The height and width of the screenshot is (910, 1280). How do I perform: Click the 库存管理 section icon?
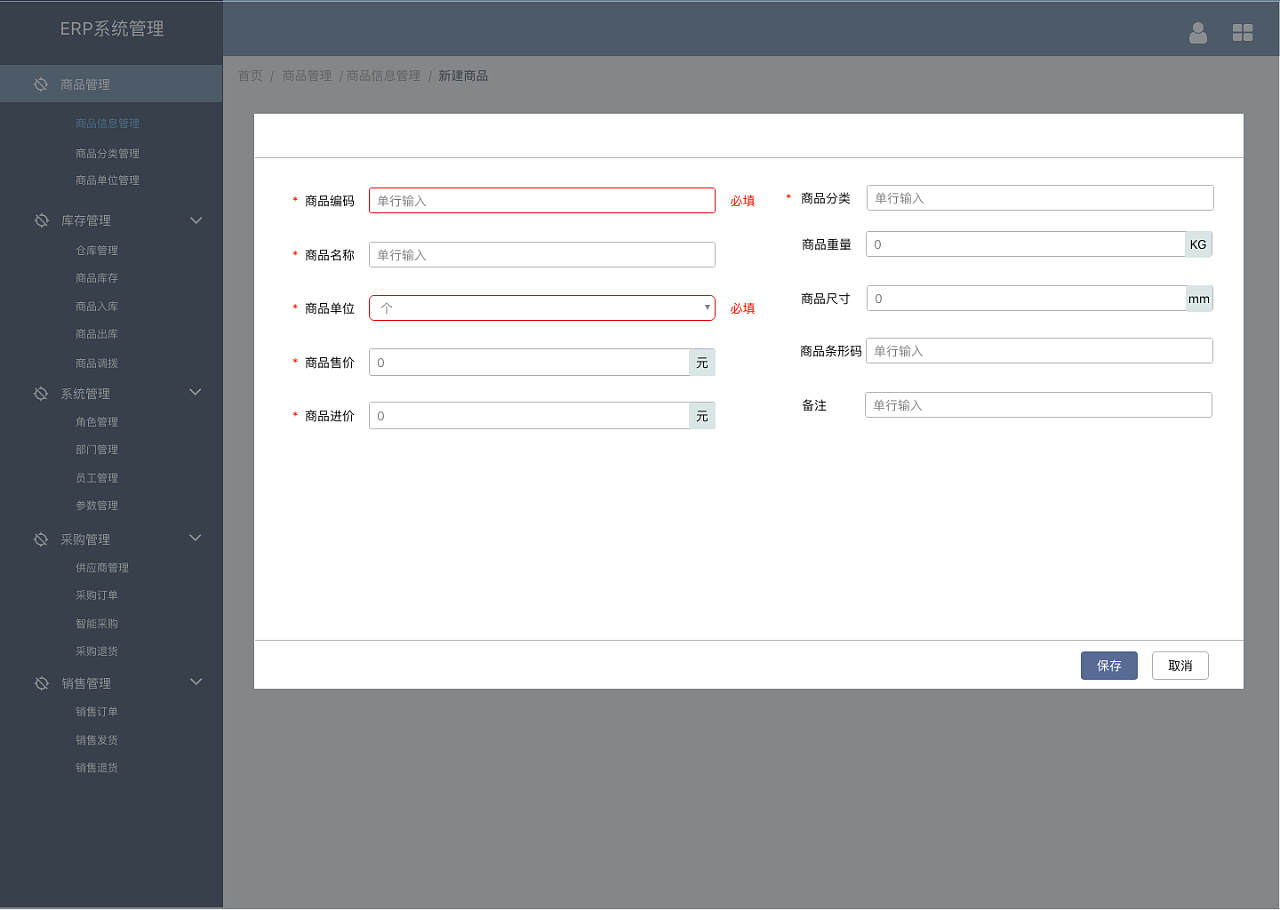coord(41,220)
